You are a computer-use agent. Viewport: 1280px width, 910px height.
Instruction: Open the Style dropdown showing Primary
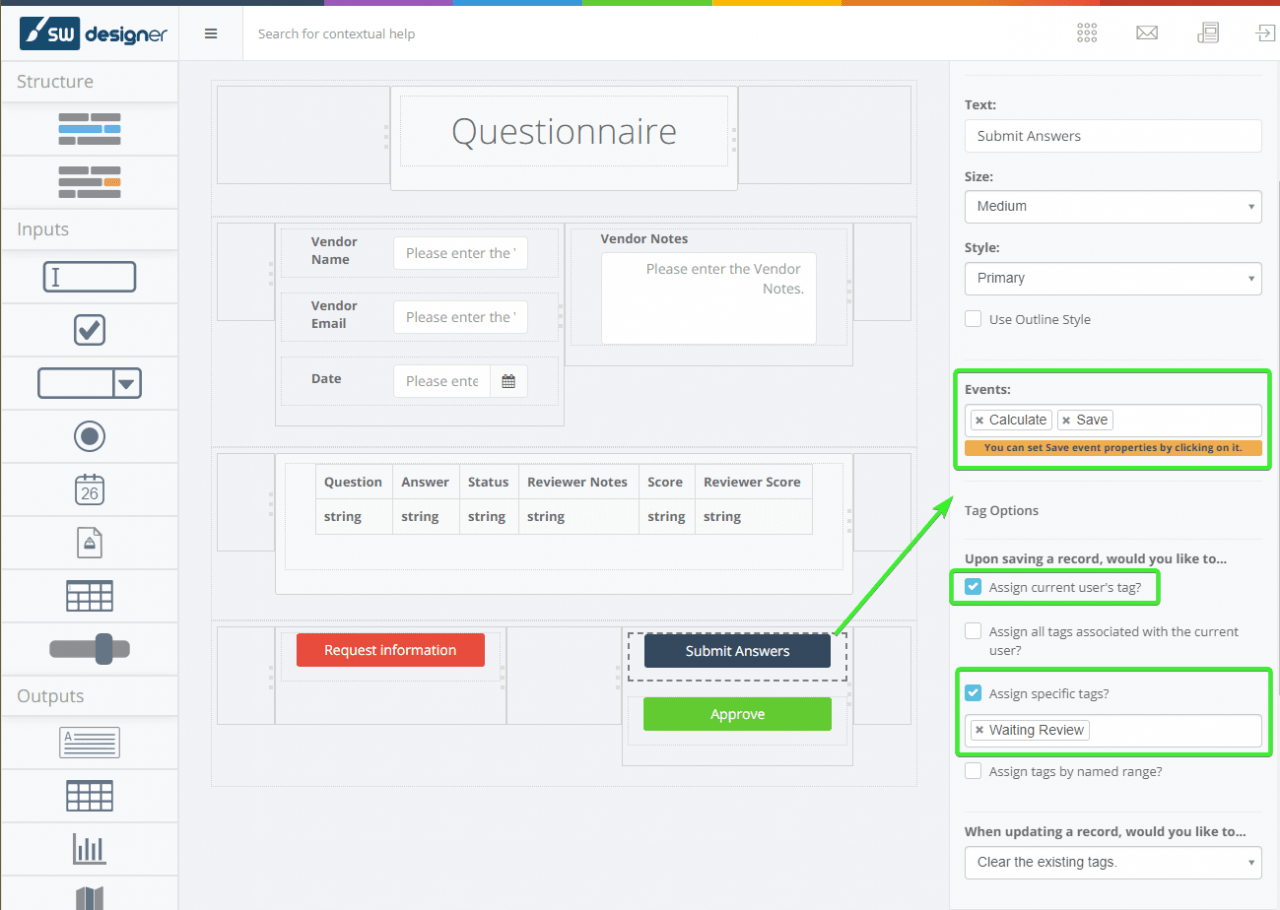[1113, 278]
